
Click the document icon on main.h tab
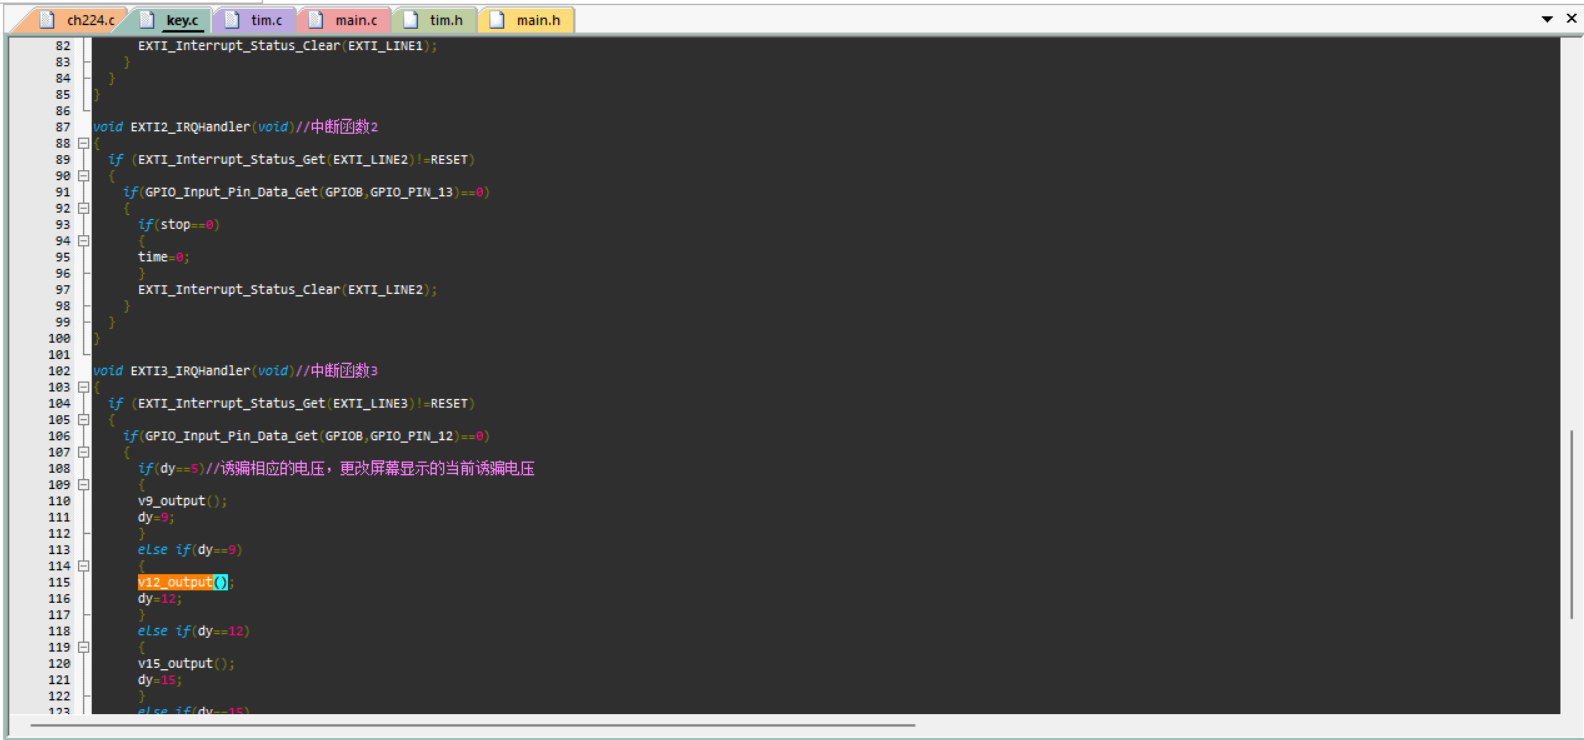coord(497,20)
